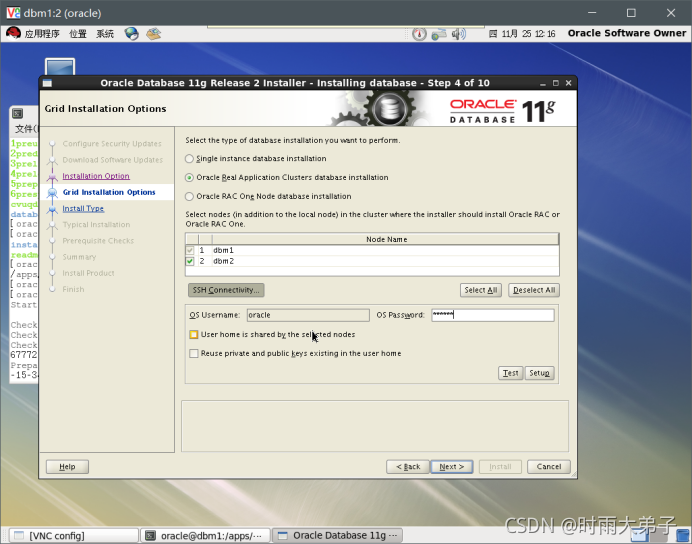The height and width of the screenshot is (544, 692).
Task: Click the date and time in top panel
Action: click(x=522, y=34)
